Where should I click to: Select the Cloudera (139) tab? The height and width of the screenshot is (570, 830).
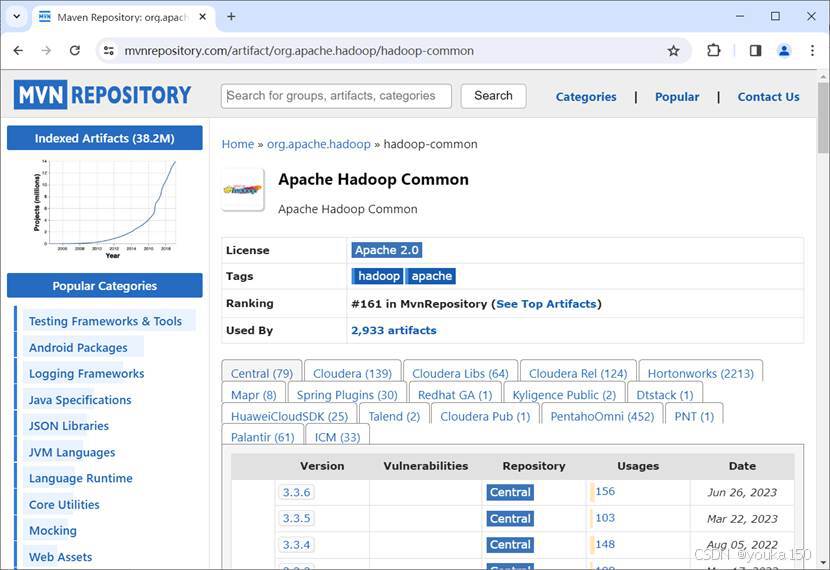coord(352,373)
